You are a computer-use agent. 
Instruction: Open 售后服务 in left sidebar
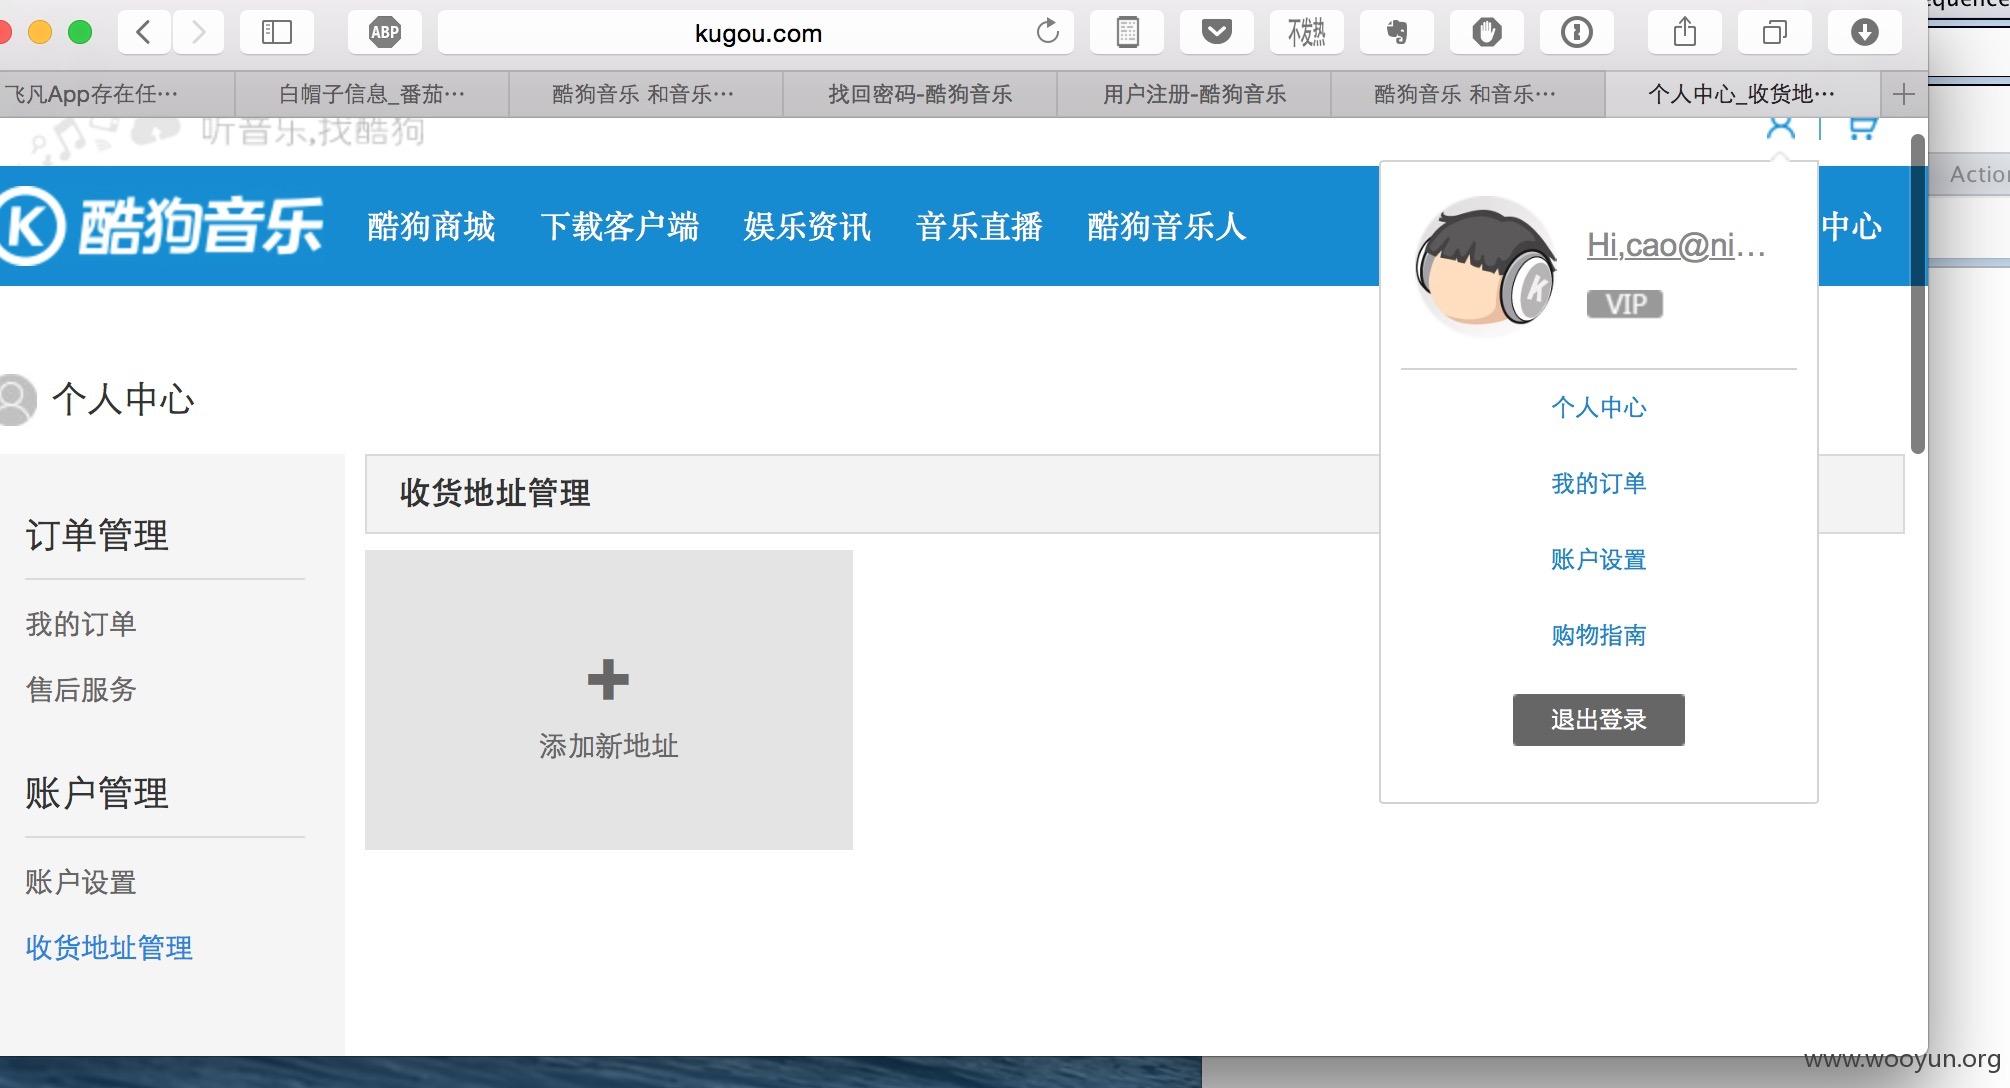click(81, 689)
